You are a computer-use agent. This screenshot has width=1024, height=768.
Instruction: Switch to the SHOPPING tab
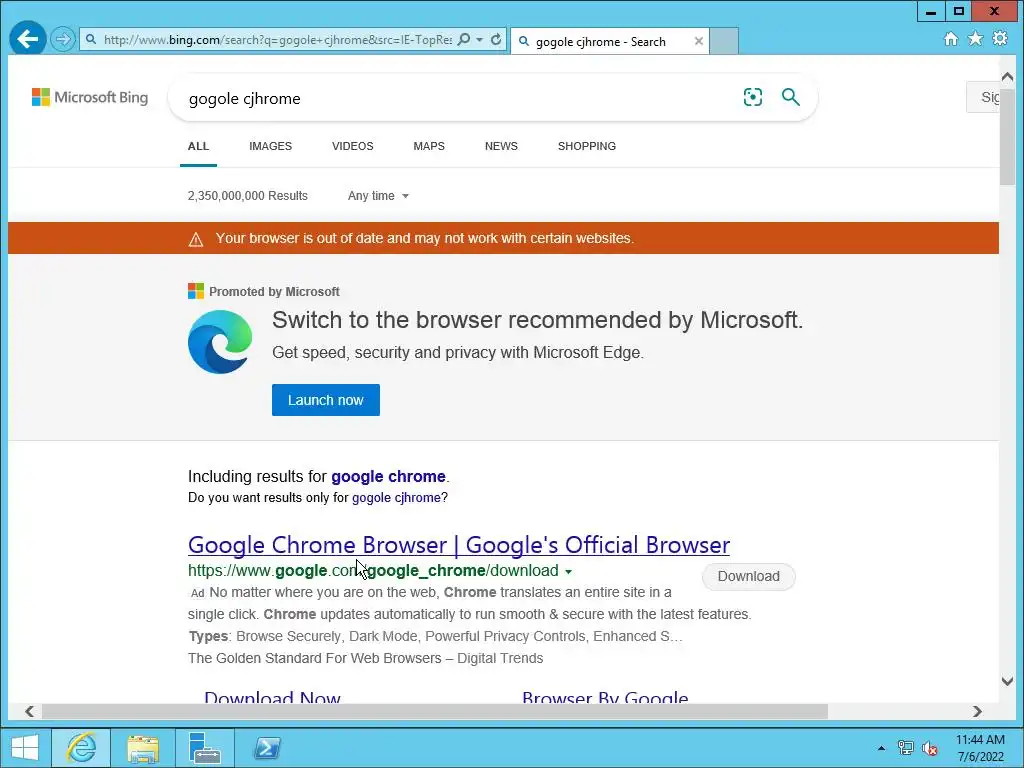point(586,146)
